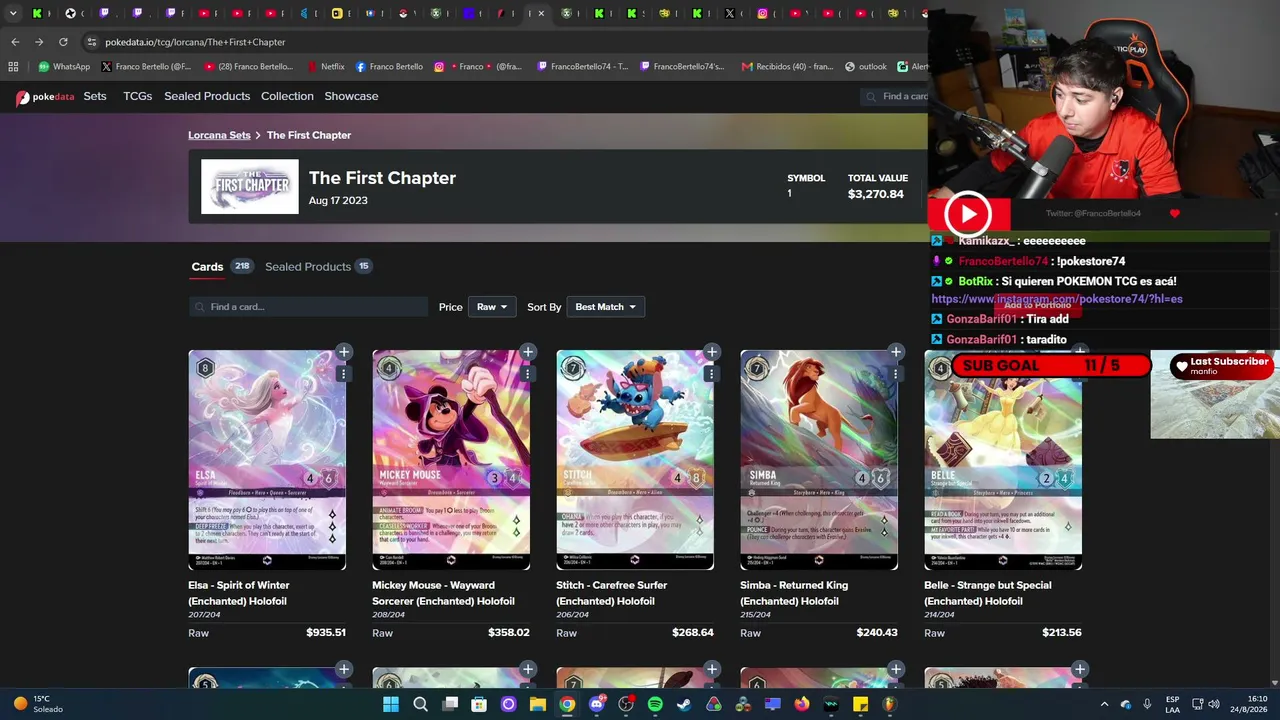1280x720 pixels.
Task: Show hidden icons in system tray
Action: tap(1104, 704)
